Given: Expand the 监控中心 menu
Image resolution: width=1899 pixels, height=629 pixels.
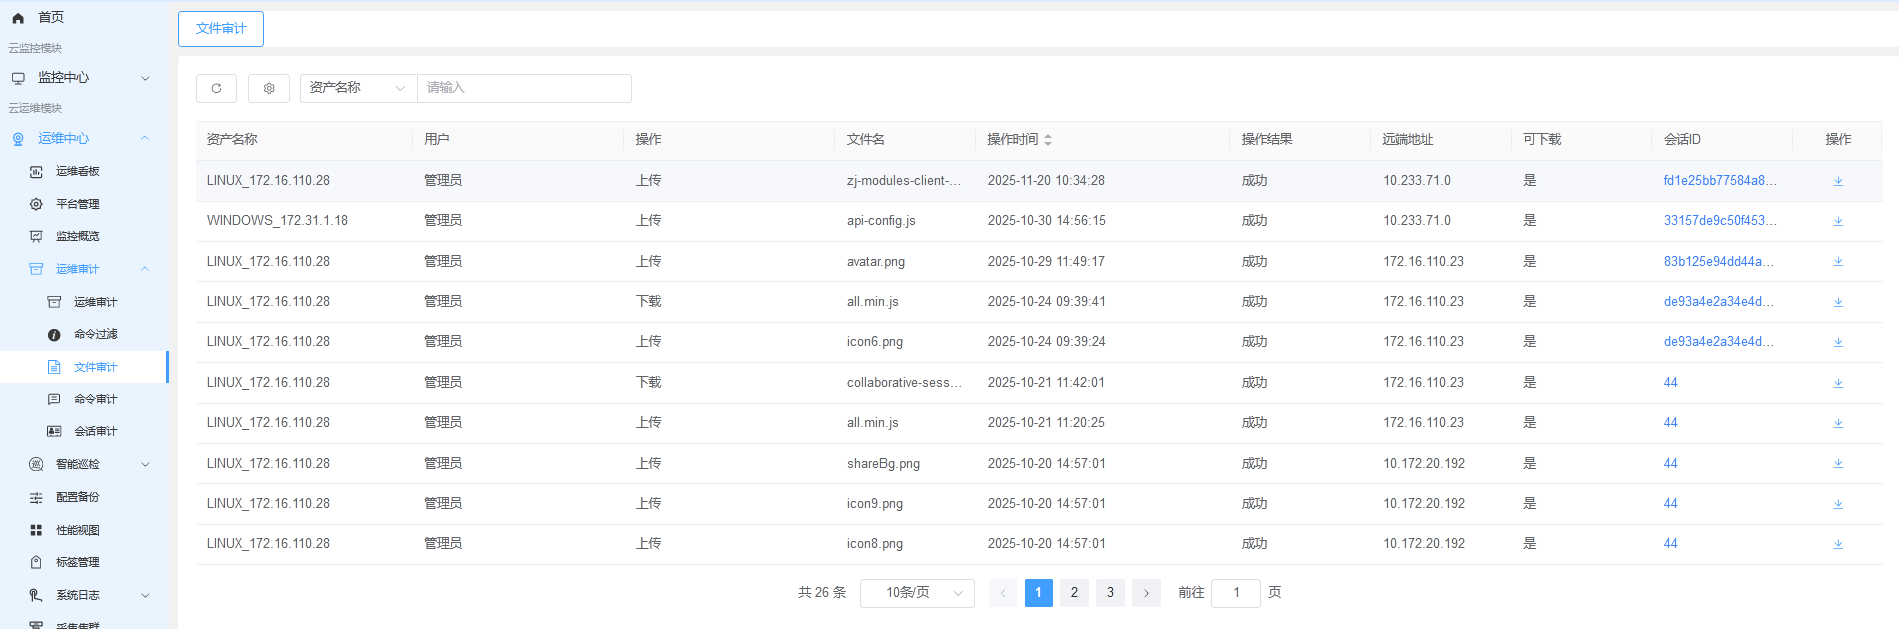Looking at the screenshot, I should point(80,78).
